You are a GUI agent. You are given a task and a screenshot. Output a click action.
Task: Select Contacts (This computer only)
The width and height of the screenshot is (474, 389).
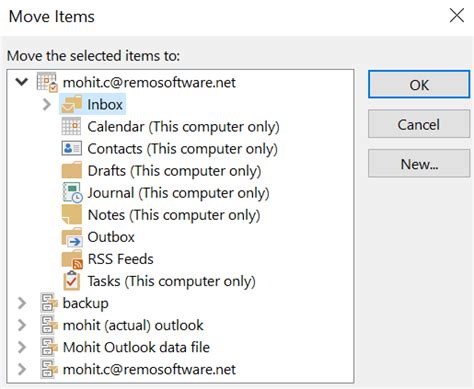point(182,149)
